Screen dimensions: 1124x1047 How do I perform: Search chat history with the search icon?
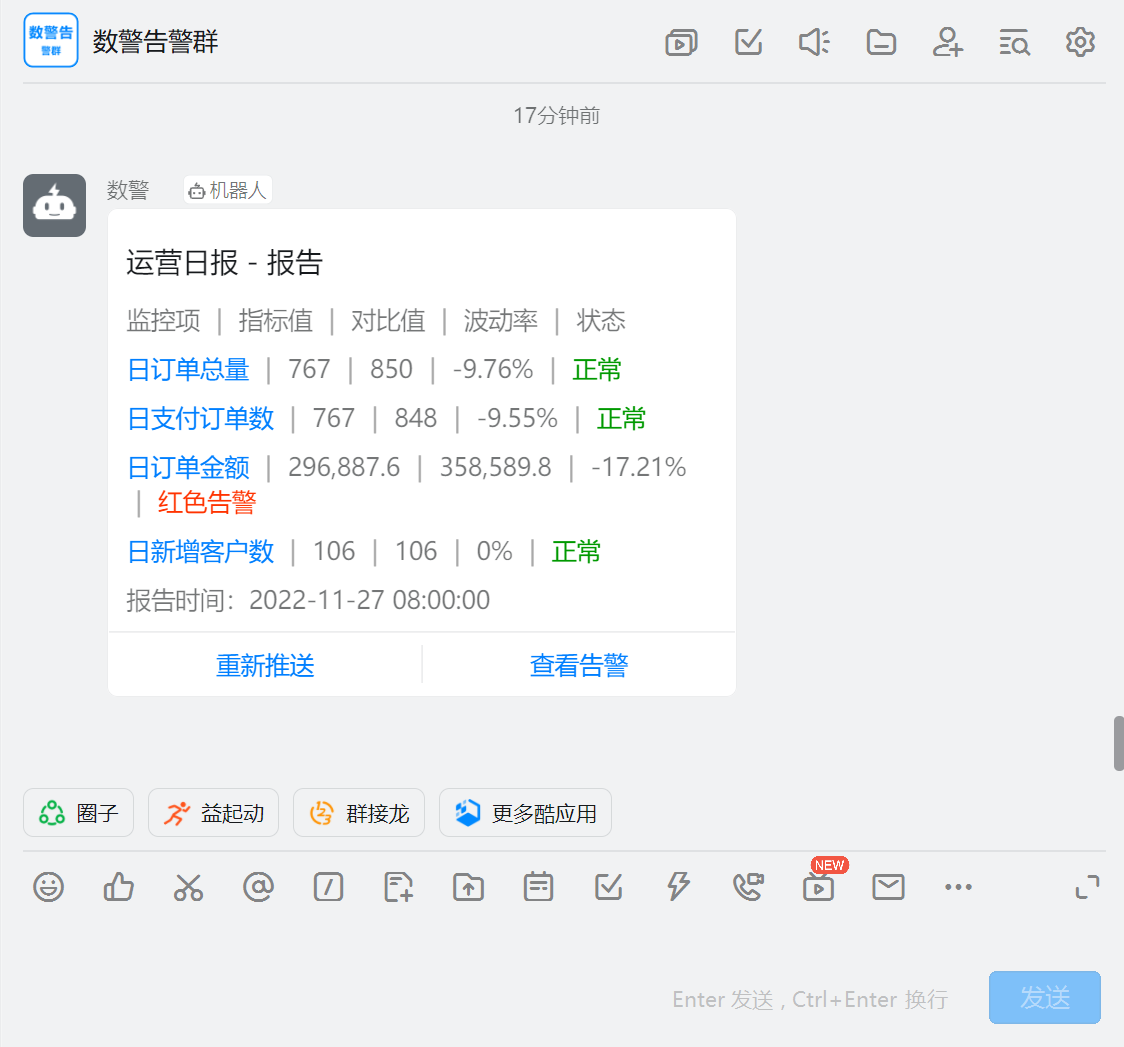click(1014, 42)
